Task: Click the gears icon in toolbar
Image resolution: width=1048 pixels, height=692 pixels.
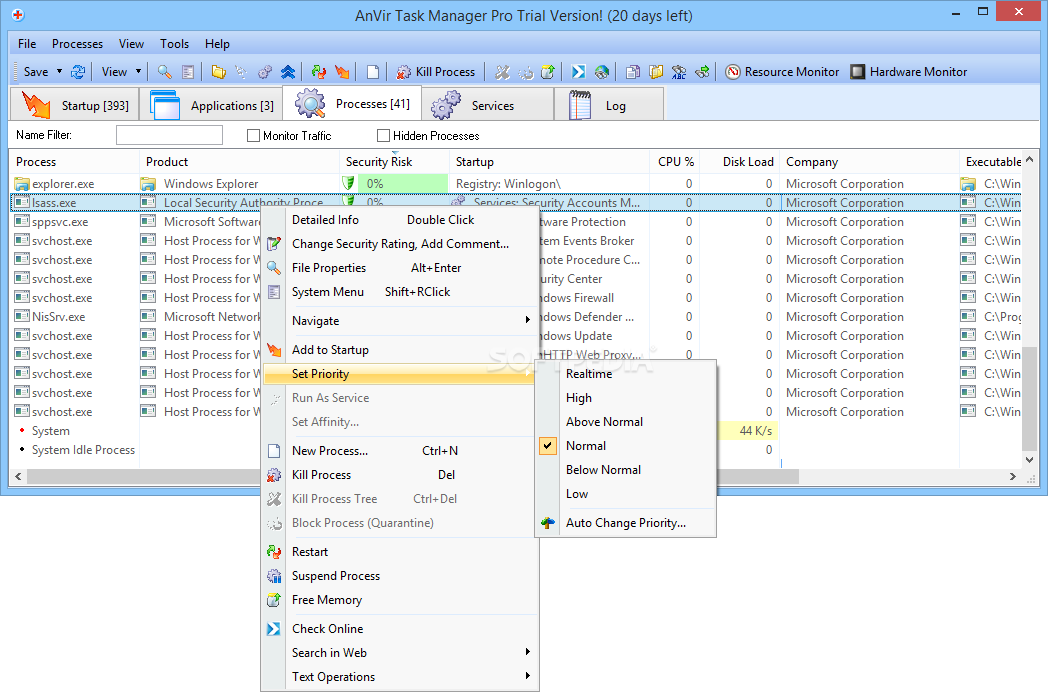Action: [265, 72]
